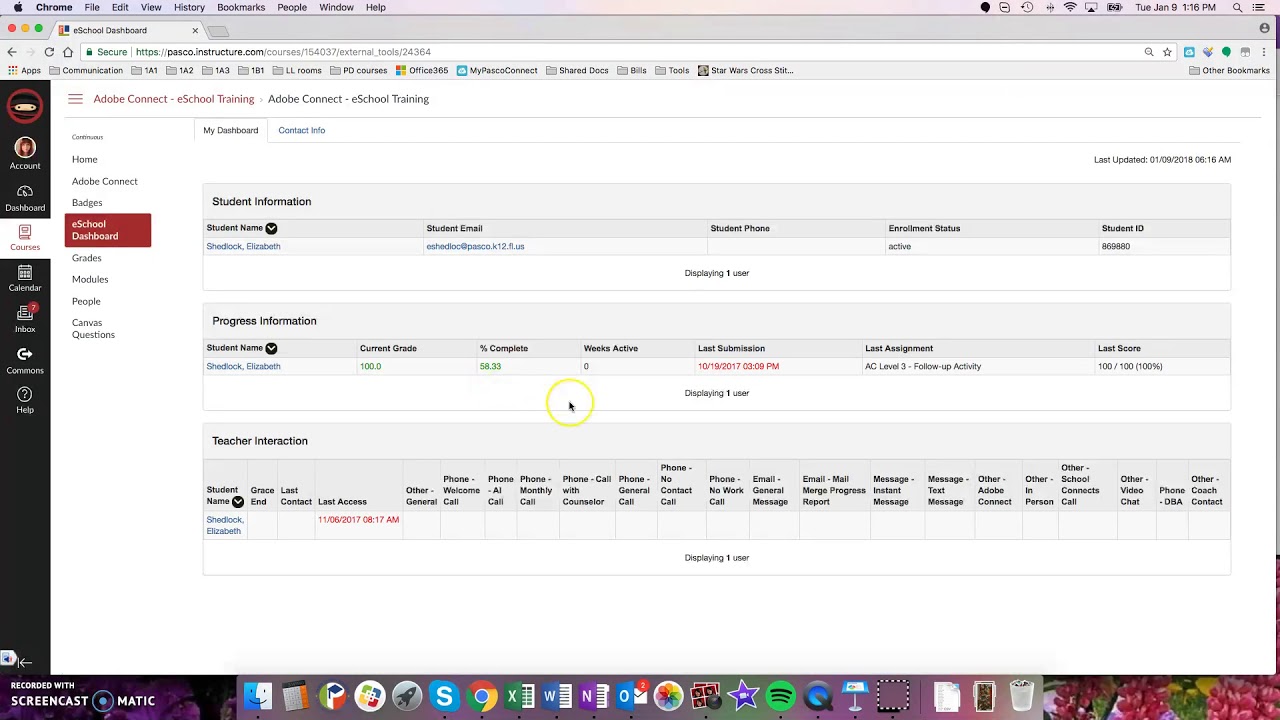Open Excel from the Dock
Viewport: 1280px width, 720px height.
pos(519,696)
